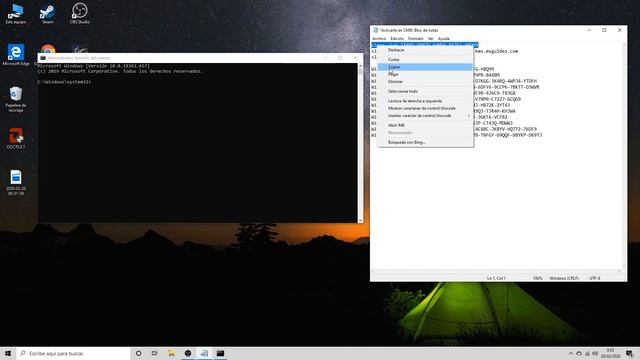640x360 pixels.
Task: Minimize the Command Prompt window
Action: [x=325, y=58]
